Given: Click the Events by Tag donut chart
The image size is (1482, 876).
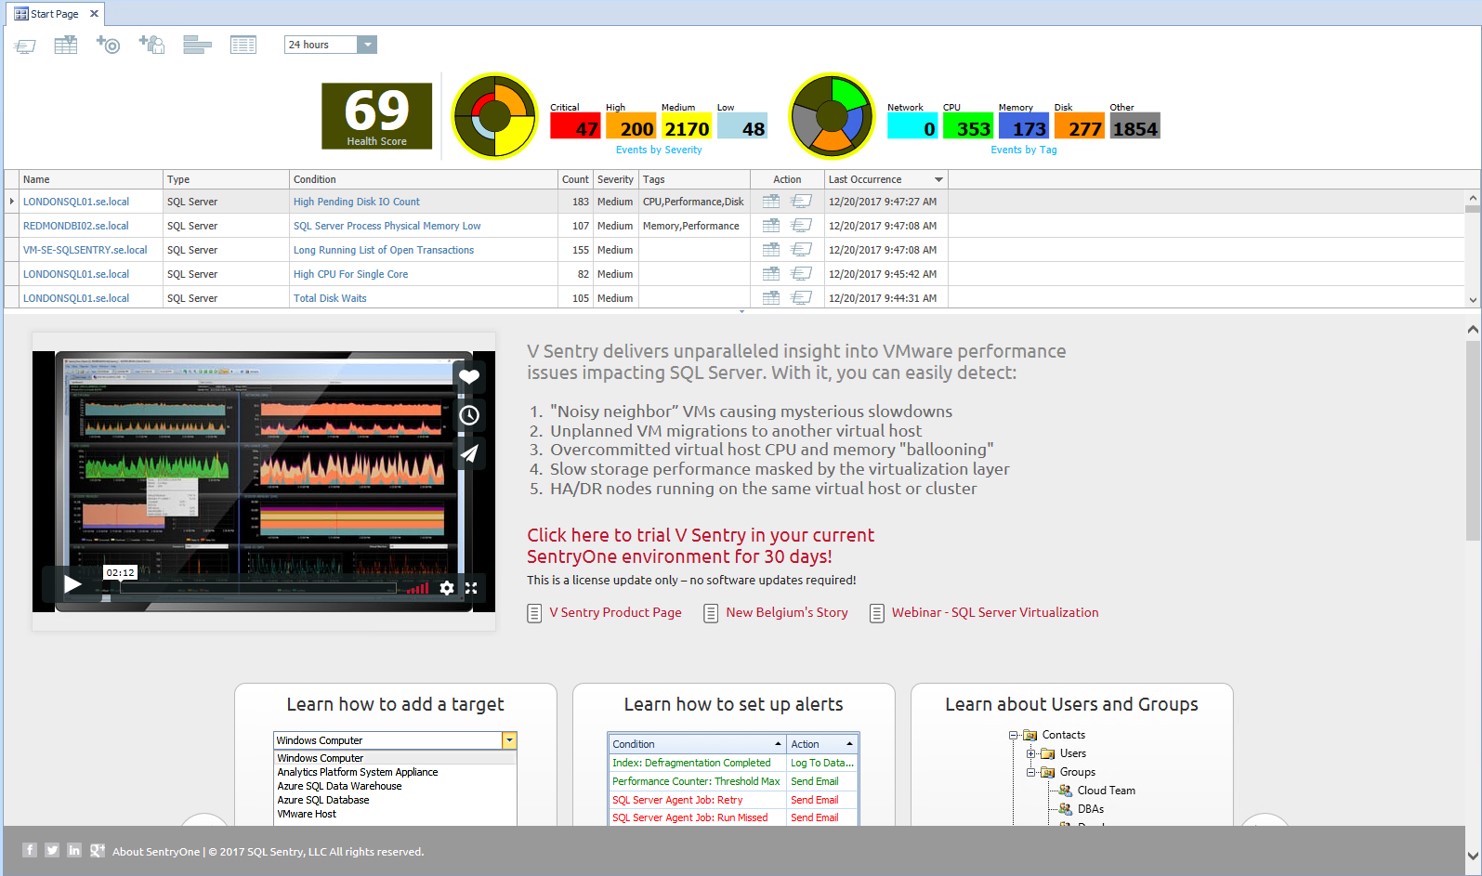Looking at the screenshot, I should point(831,116).
